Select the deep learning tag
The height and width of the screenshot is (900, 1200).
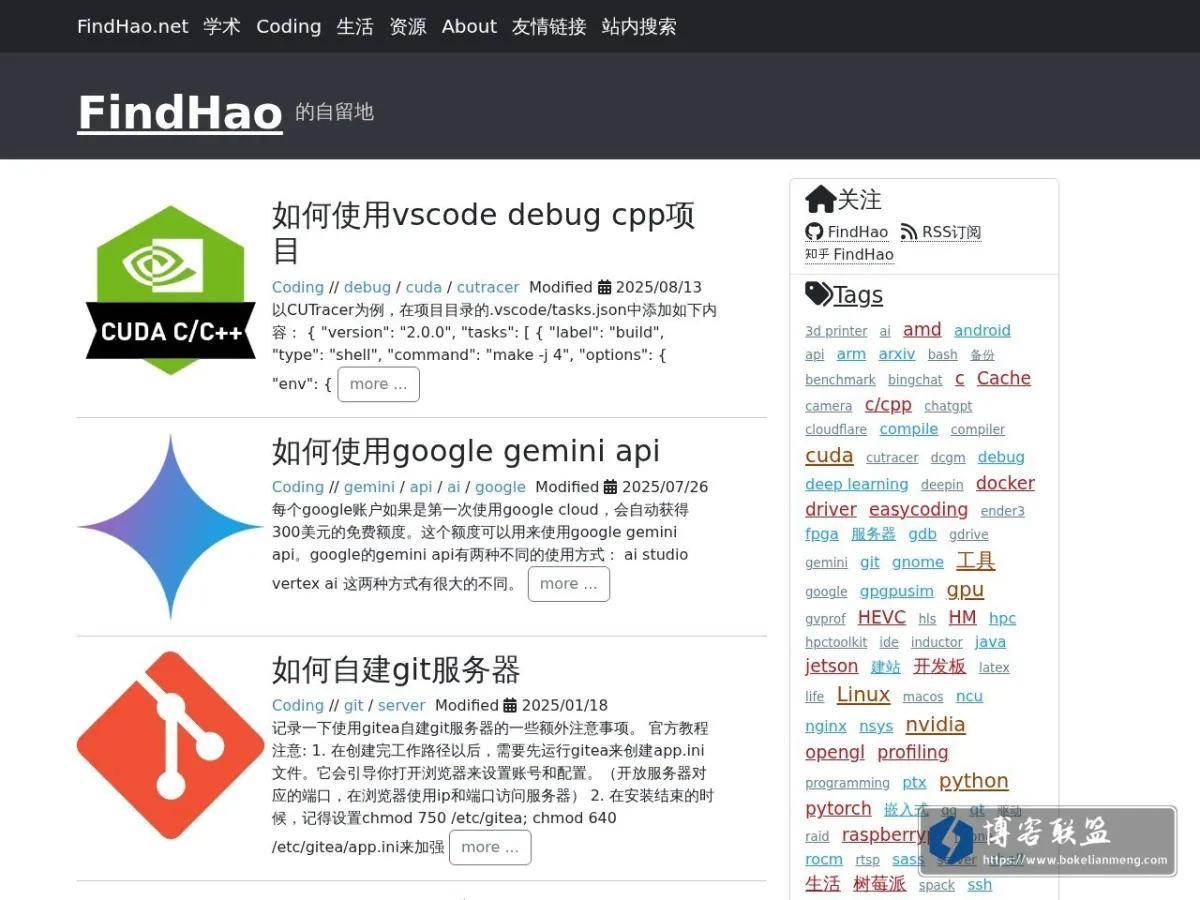coord(857,484)
